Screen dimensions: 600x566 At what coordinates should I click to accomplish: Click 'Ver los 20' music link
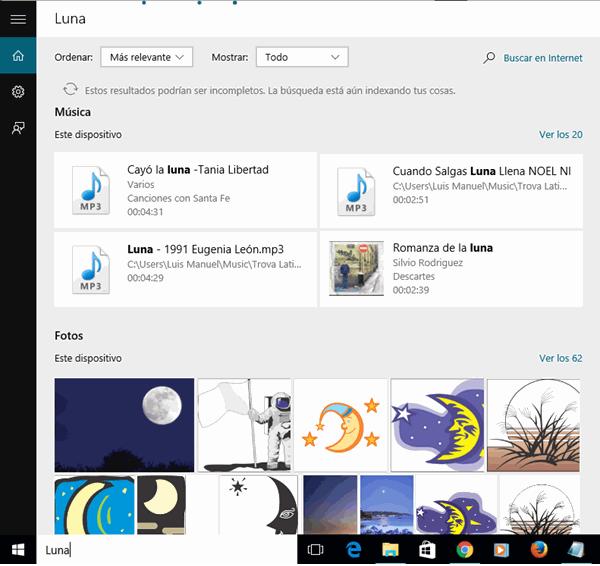point(560,134)
